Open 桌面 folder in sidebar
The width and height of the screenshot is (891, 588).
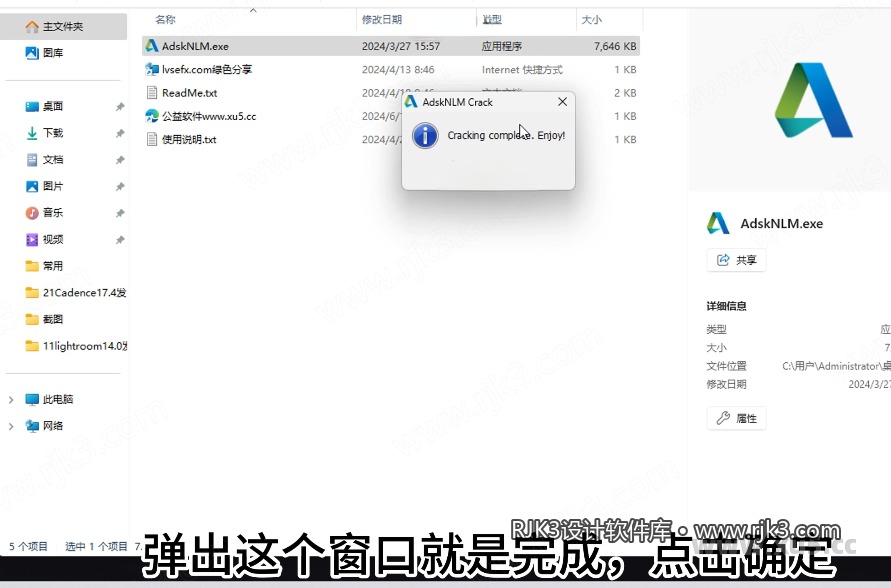click(52, 106)
